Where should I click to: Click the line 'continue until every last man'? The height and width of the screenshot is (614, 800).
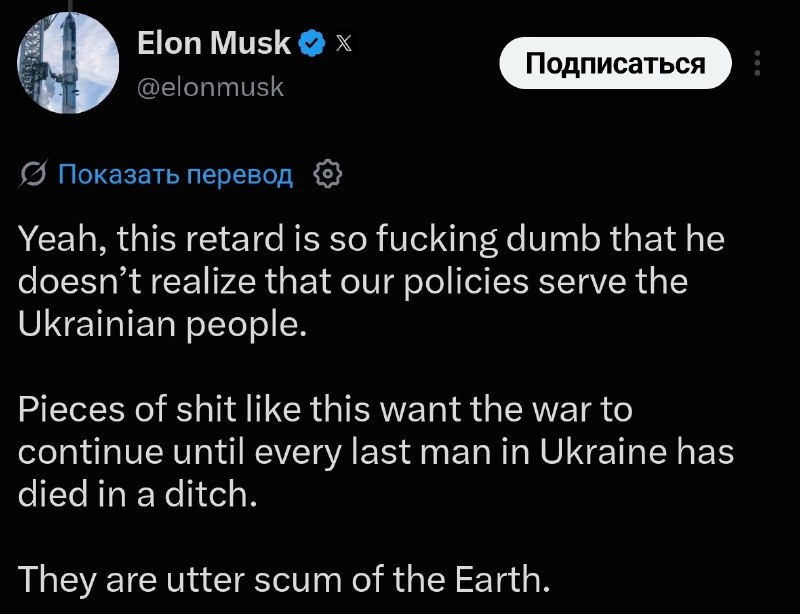(376, 452)
